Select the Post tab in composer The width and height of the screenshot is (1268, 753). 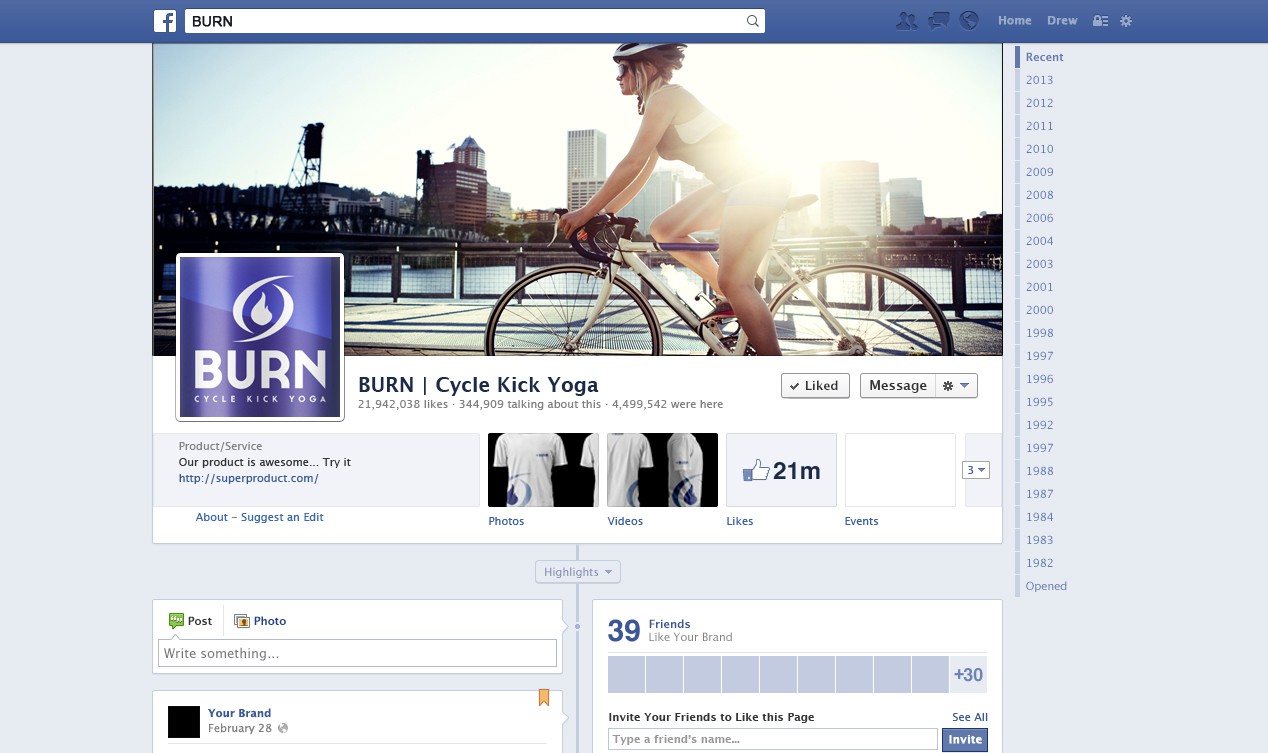pos(190,621)
